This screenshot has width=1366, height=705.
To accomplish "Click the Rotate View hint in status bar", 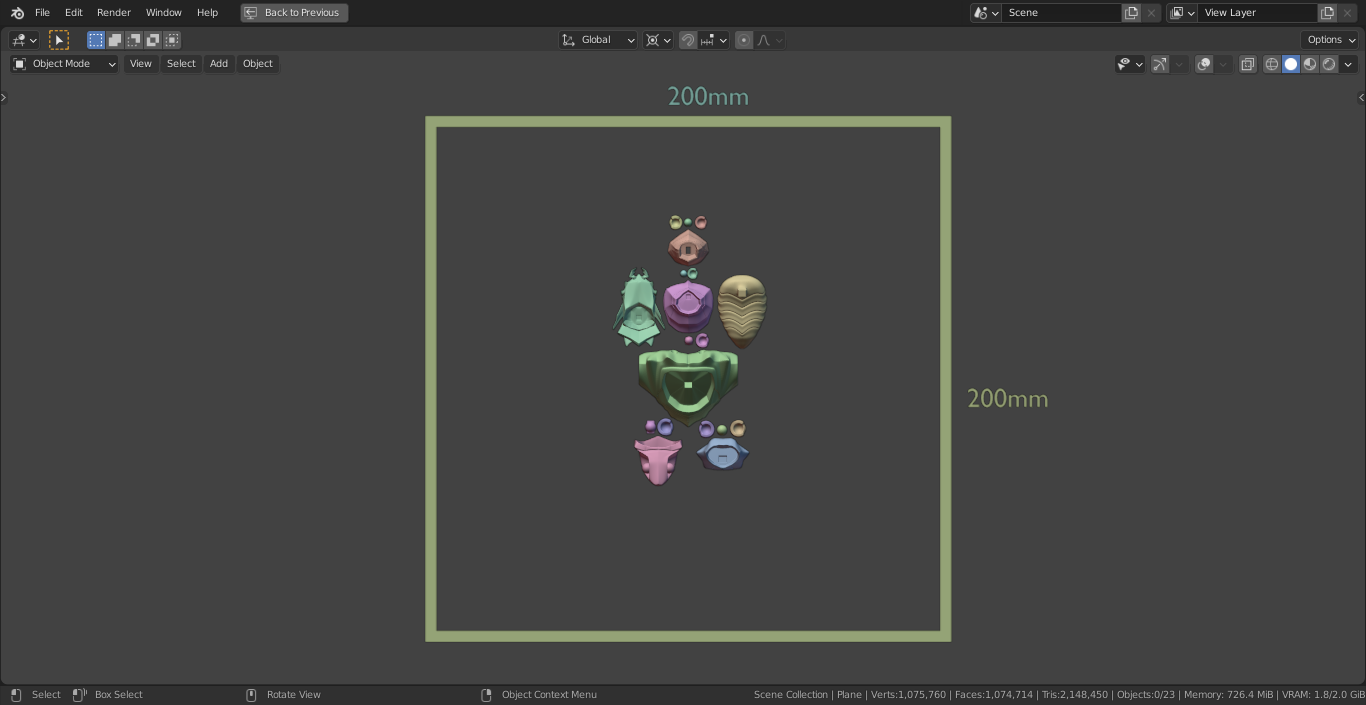I will [284, 695].
